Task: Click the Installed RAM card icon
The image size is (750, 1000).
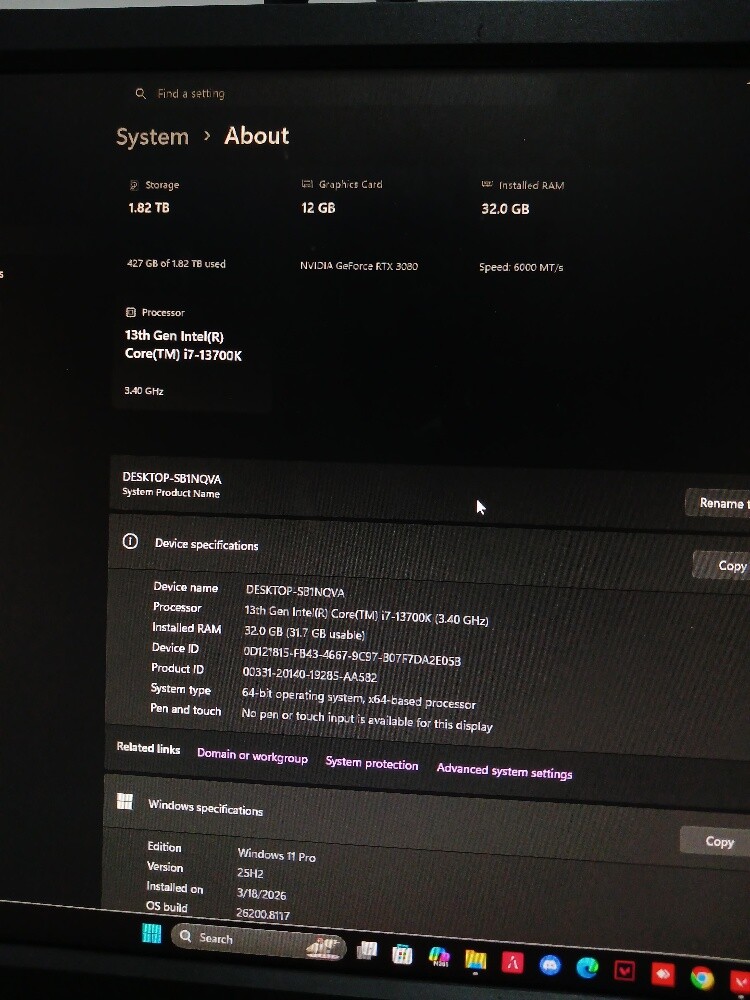Action: click(487, 184)
